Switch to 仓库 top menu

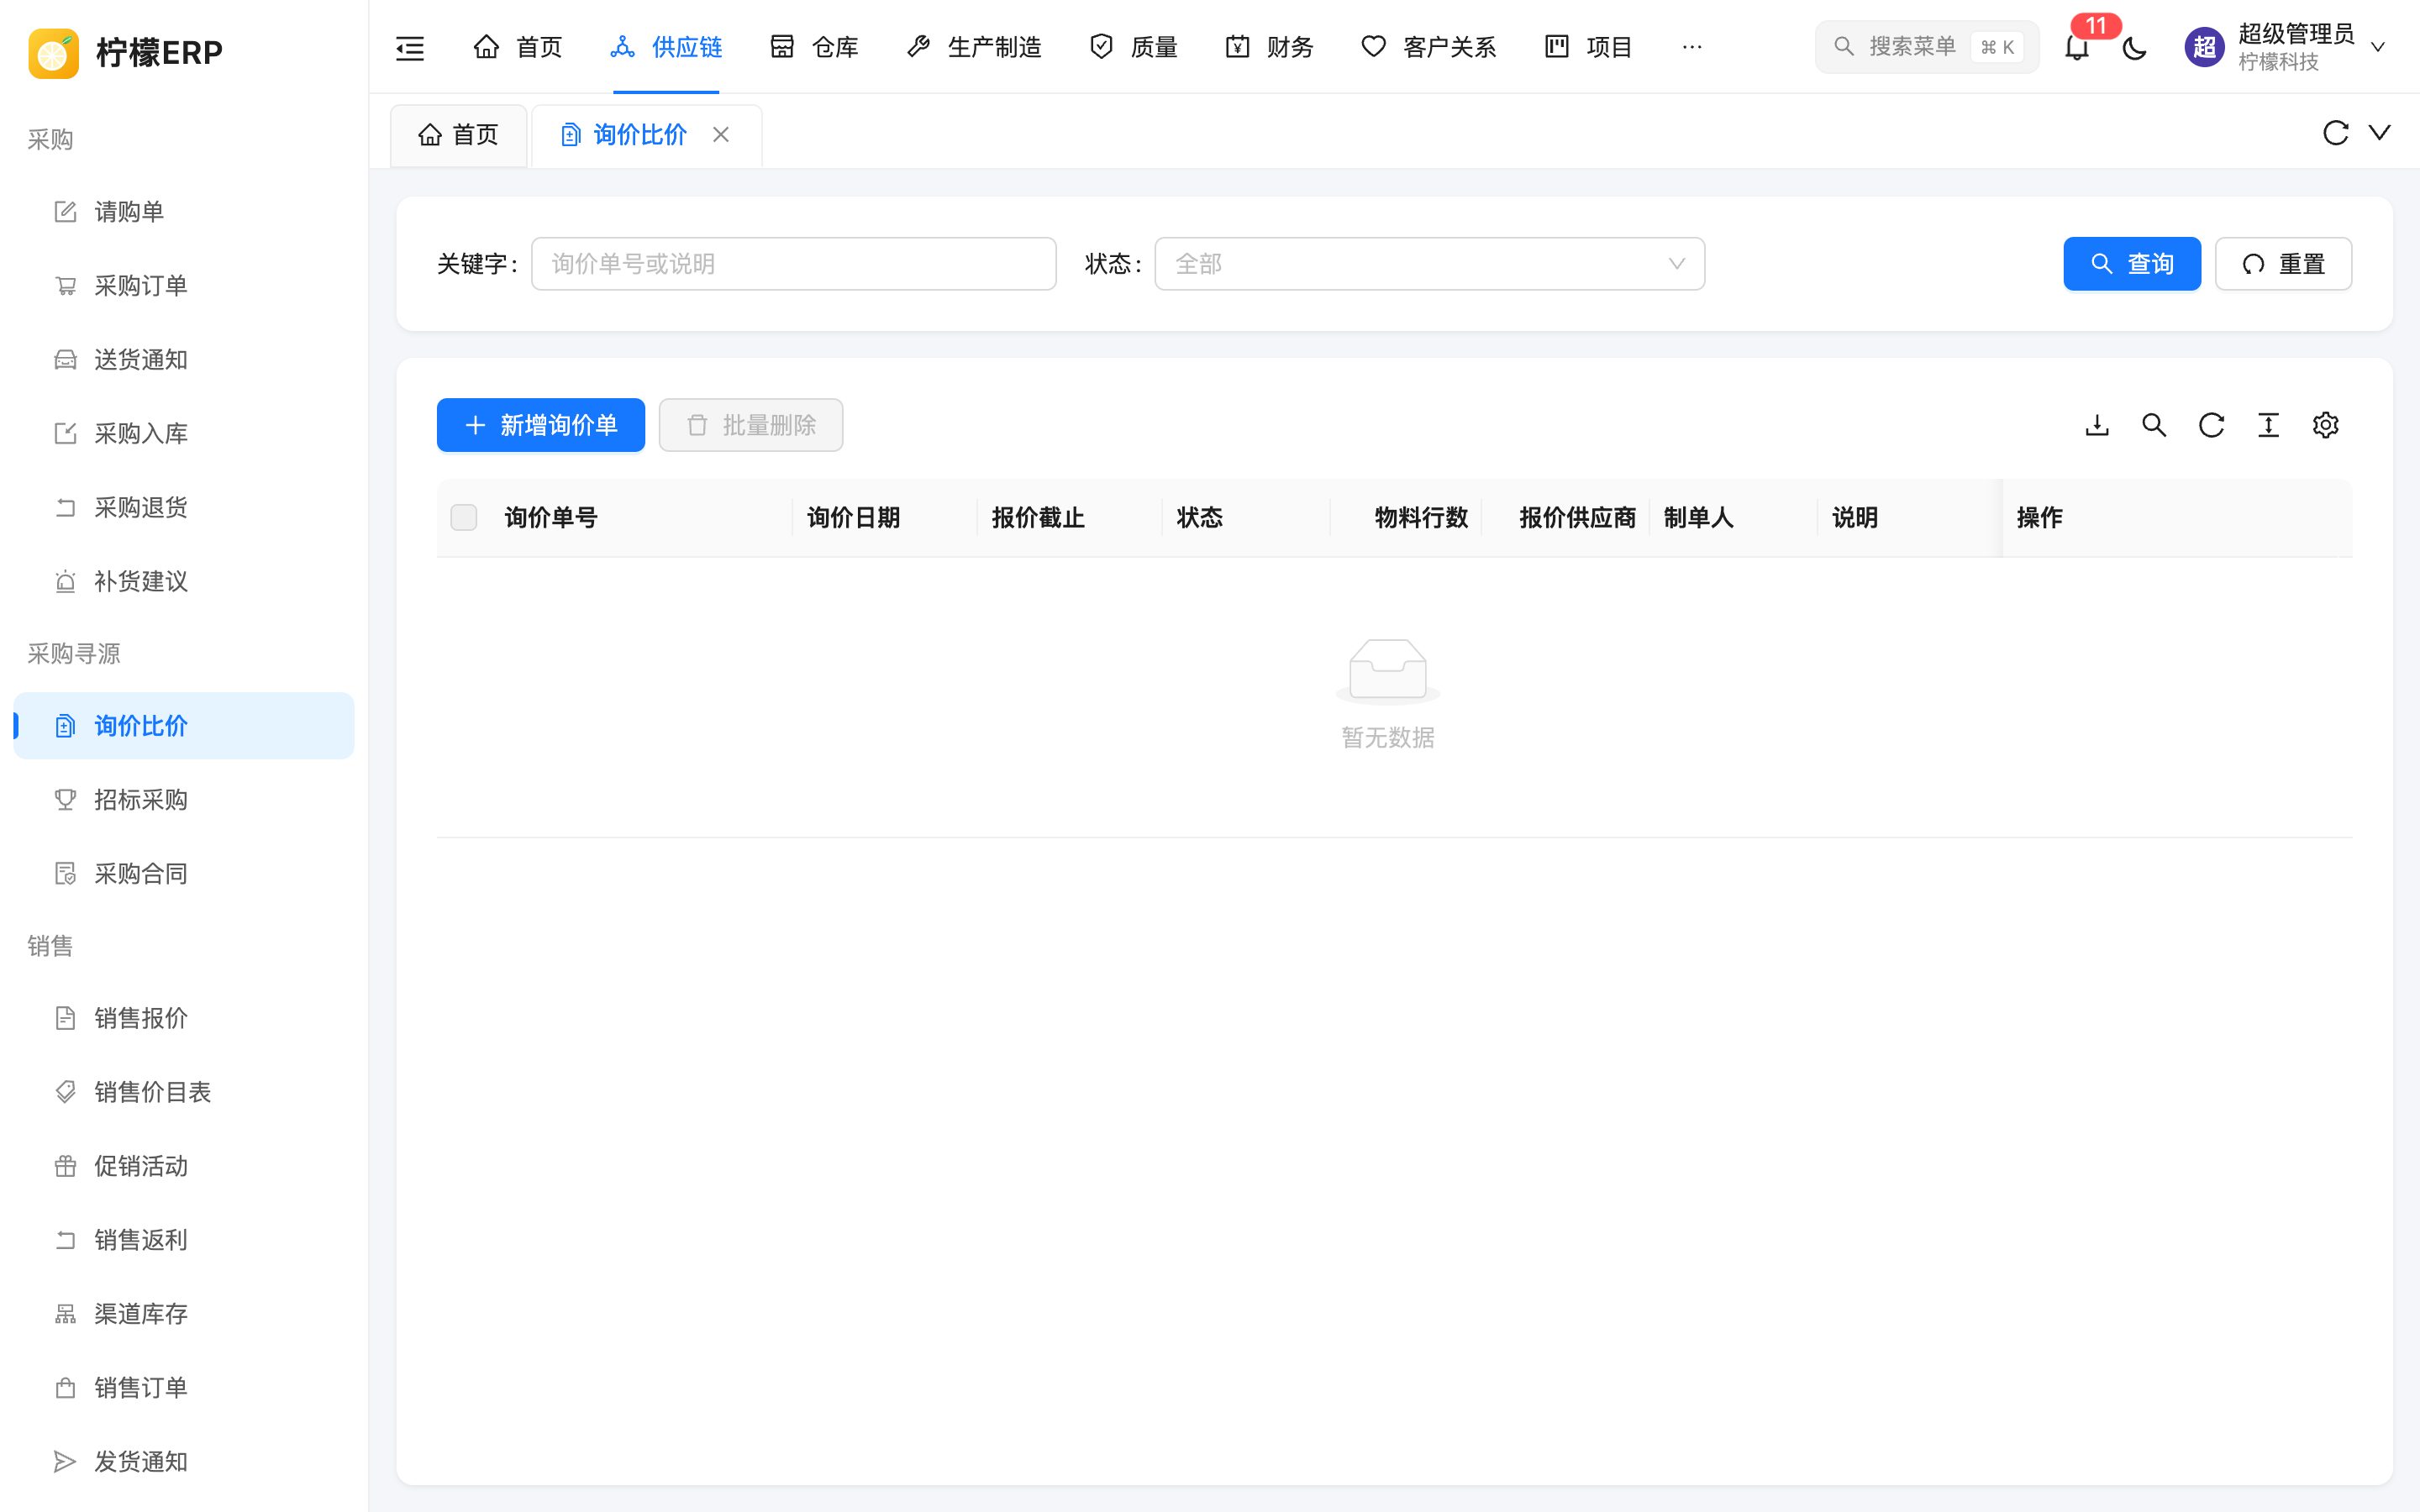pos(814,47)
